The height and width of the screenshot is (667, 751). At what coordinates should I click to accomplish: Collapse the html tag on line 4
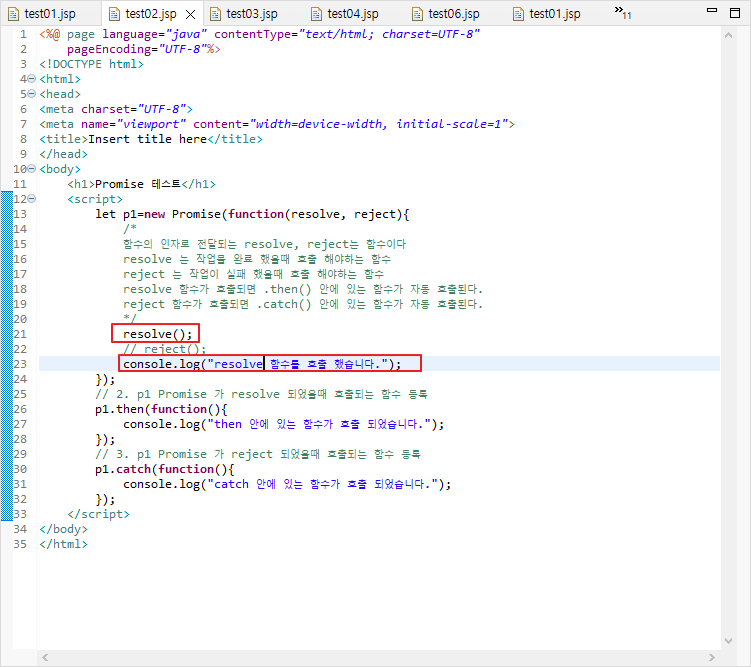click(32, 79)
